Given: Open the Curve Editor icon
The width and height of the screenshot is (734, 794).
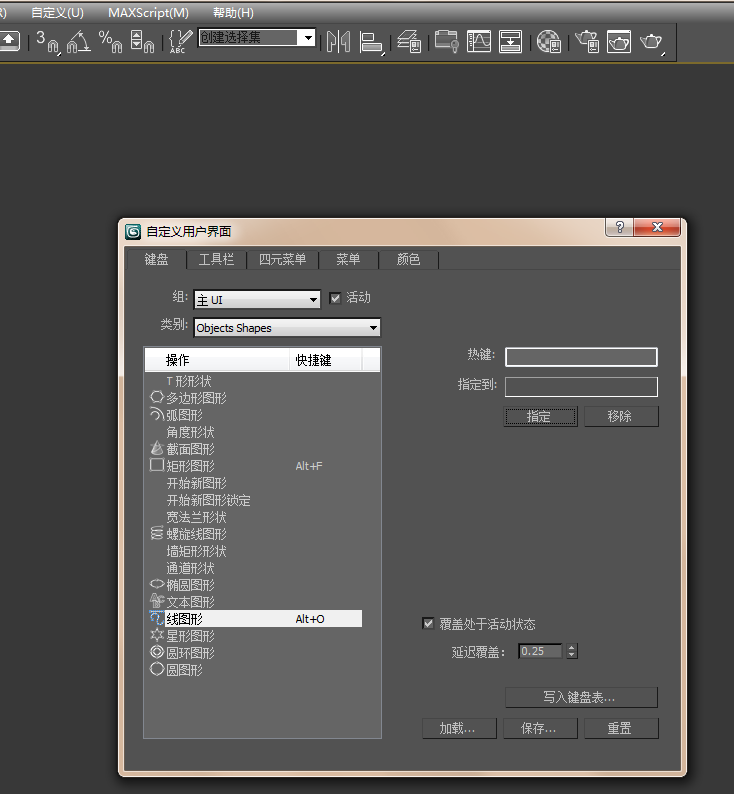Looking at the screenshot, I should (x=479, y=42).
